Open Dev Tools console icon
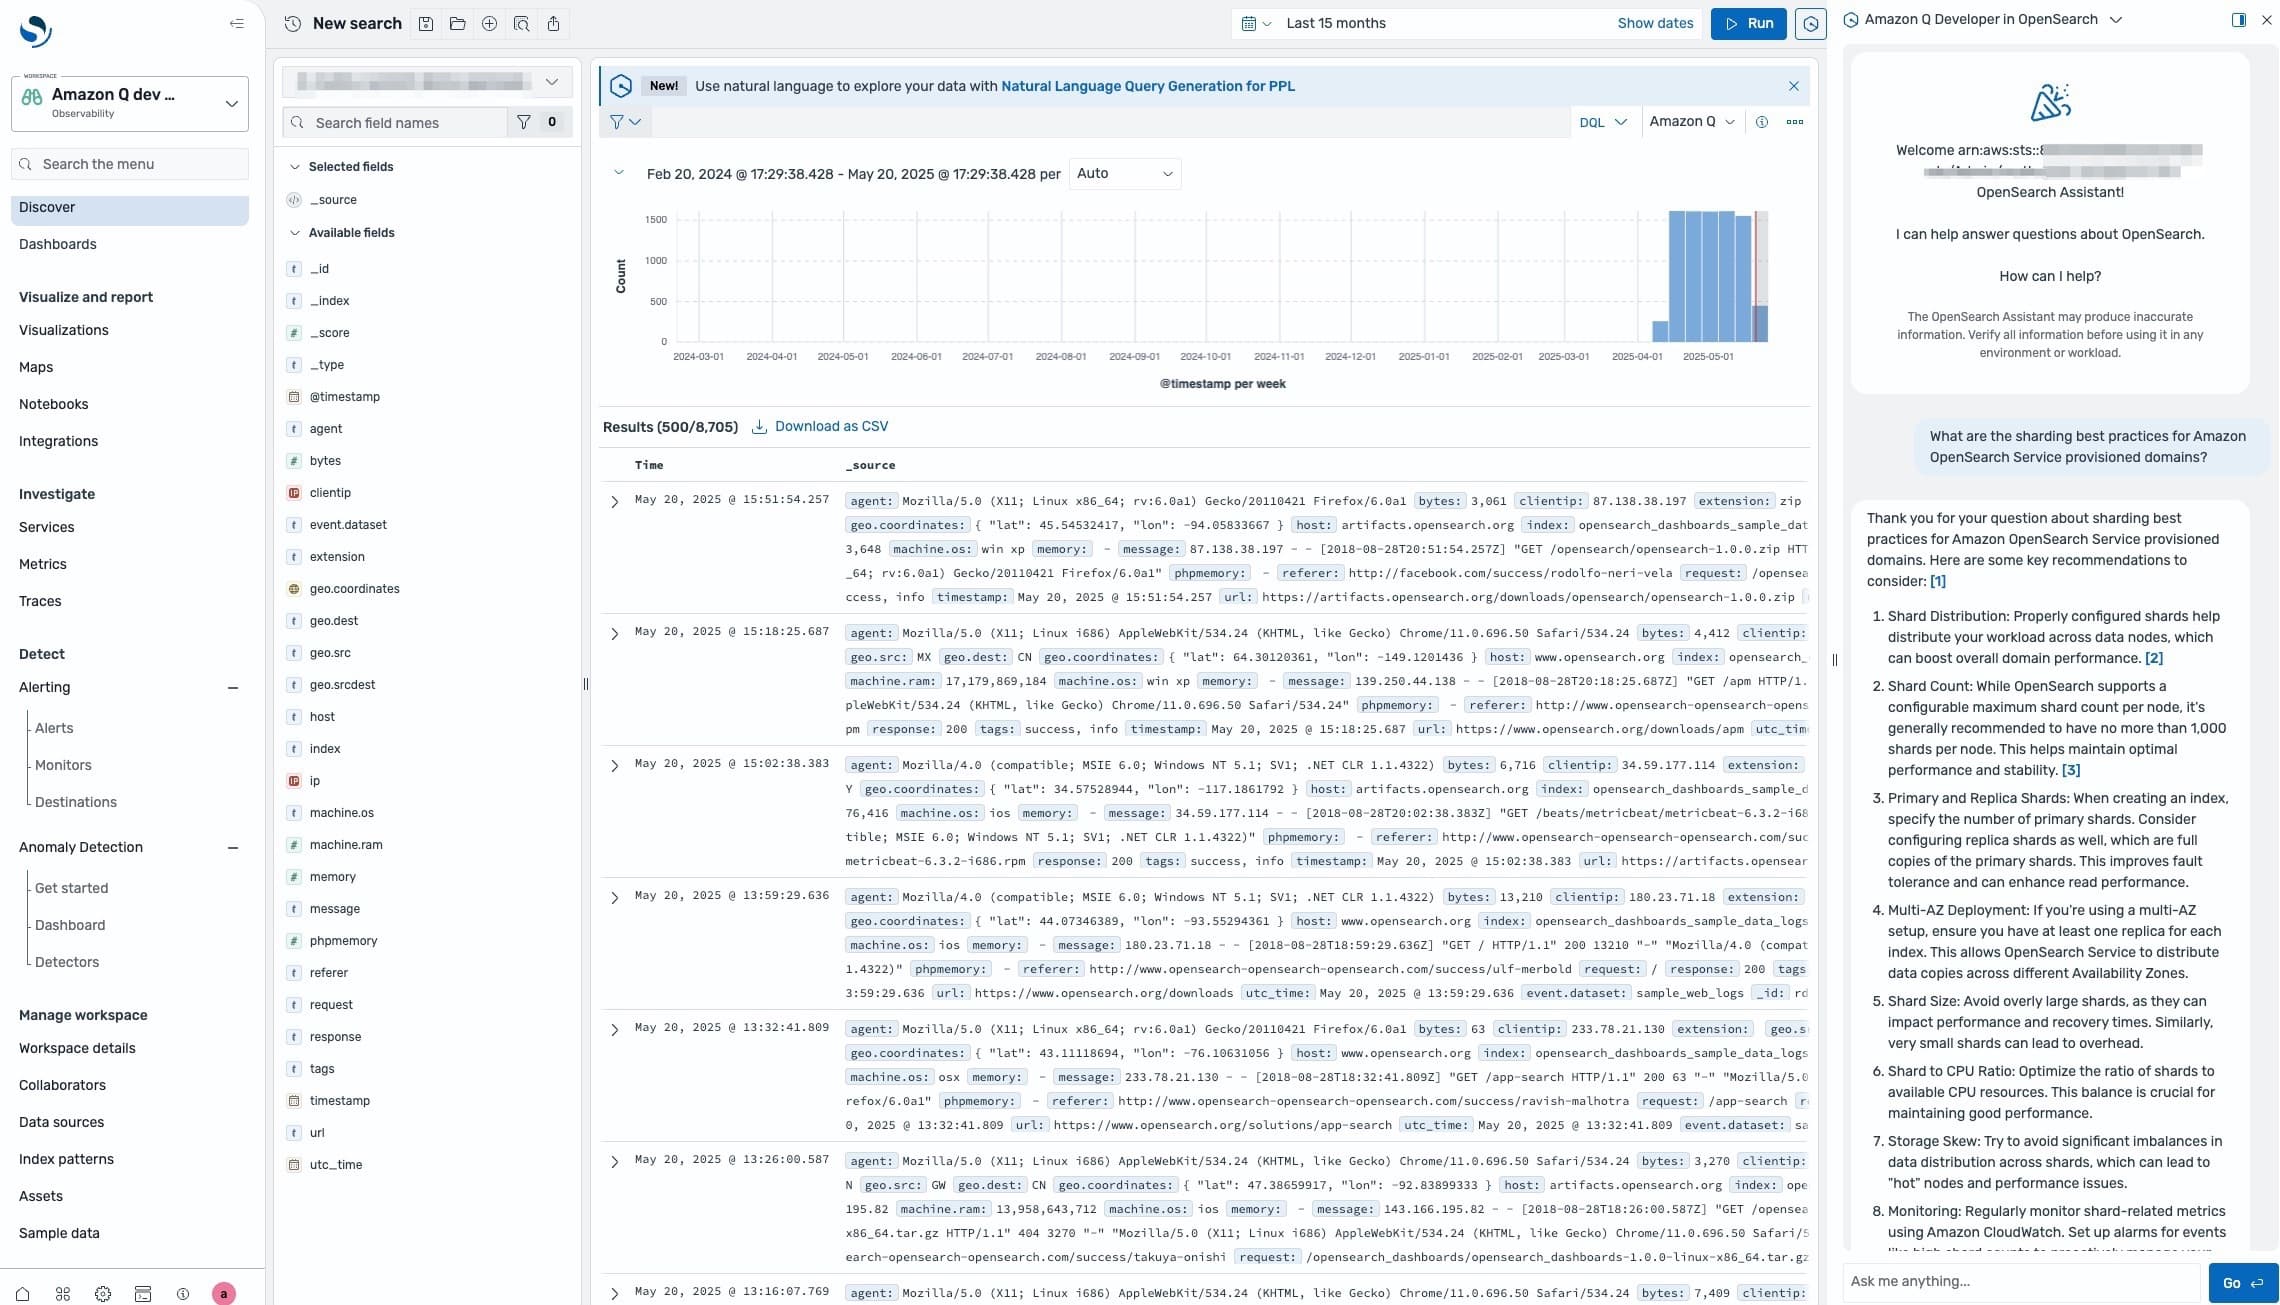 [143, 1293]
